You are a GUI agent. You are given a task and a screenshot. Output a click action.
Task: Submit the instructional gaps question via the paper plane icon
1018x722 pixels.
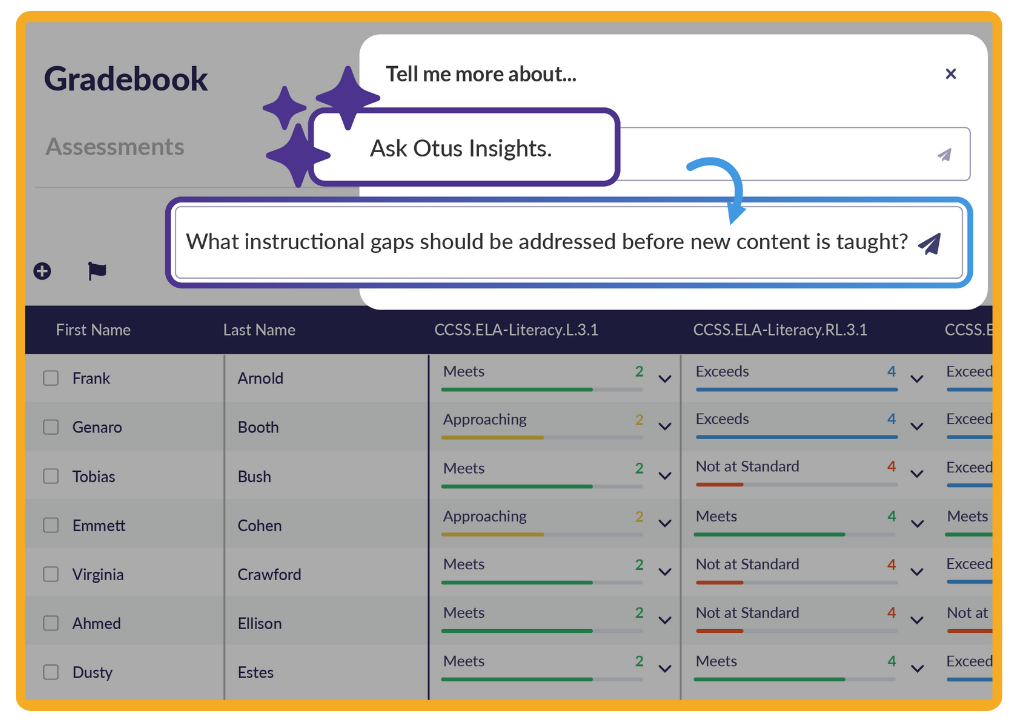point(929,242)
